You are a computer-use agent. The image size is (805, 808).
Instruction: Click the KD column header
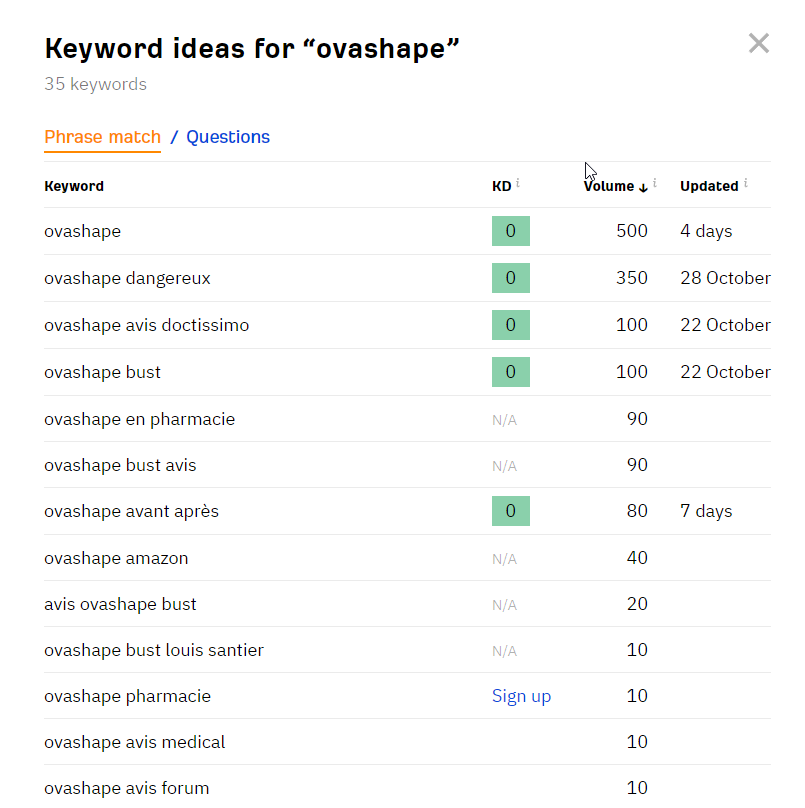pos(501,186)
